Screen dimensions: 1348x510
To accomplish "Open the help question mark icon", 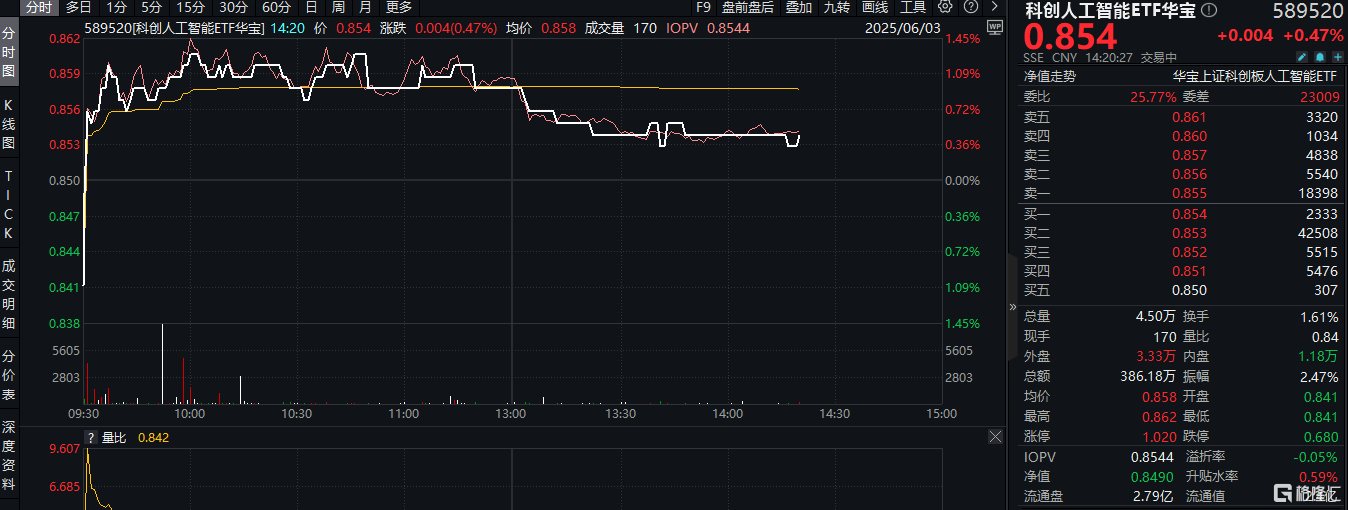I will coord(969,7).
